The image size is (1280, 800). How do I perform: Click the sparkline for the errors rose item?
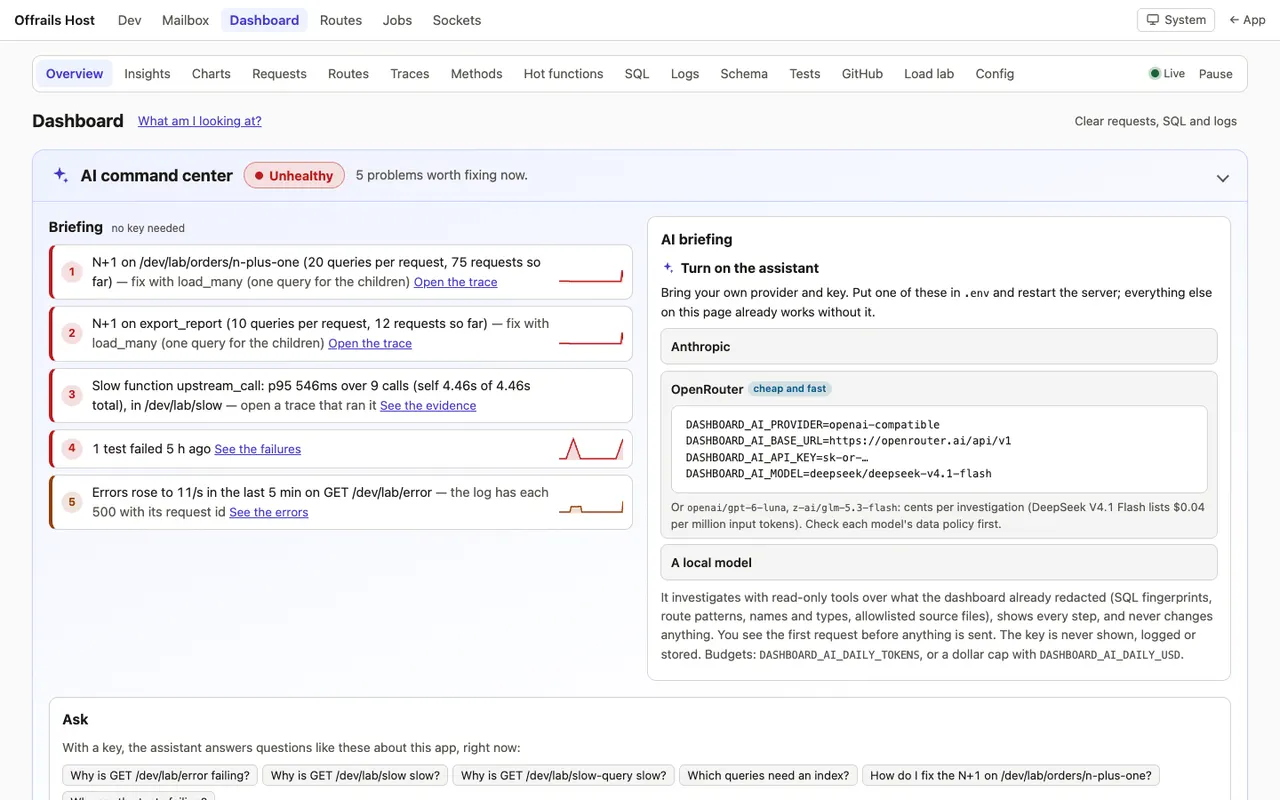point(591,509)
